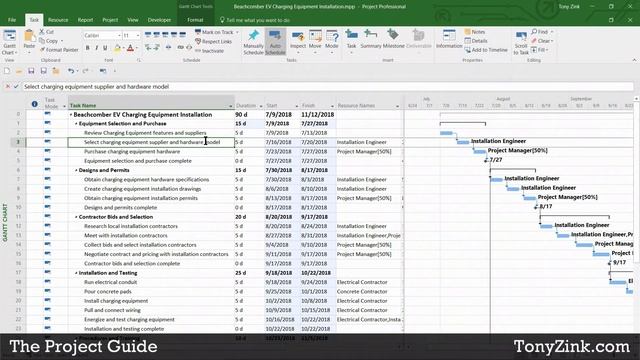Image resolution: width=640 pixels, height=360 pixels.
Task: Indent the selected task
Action: [157, 48]
